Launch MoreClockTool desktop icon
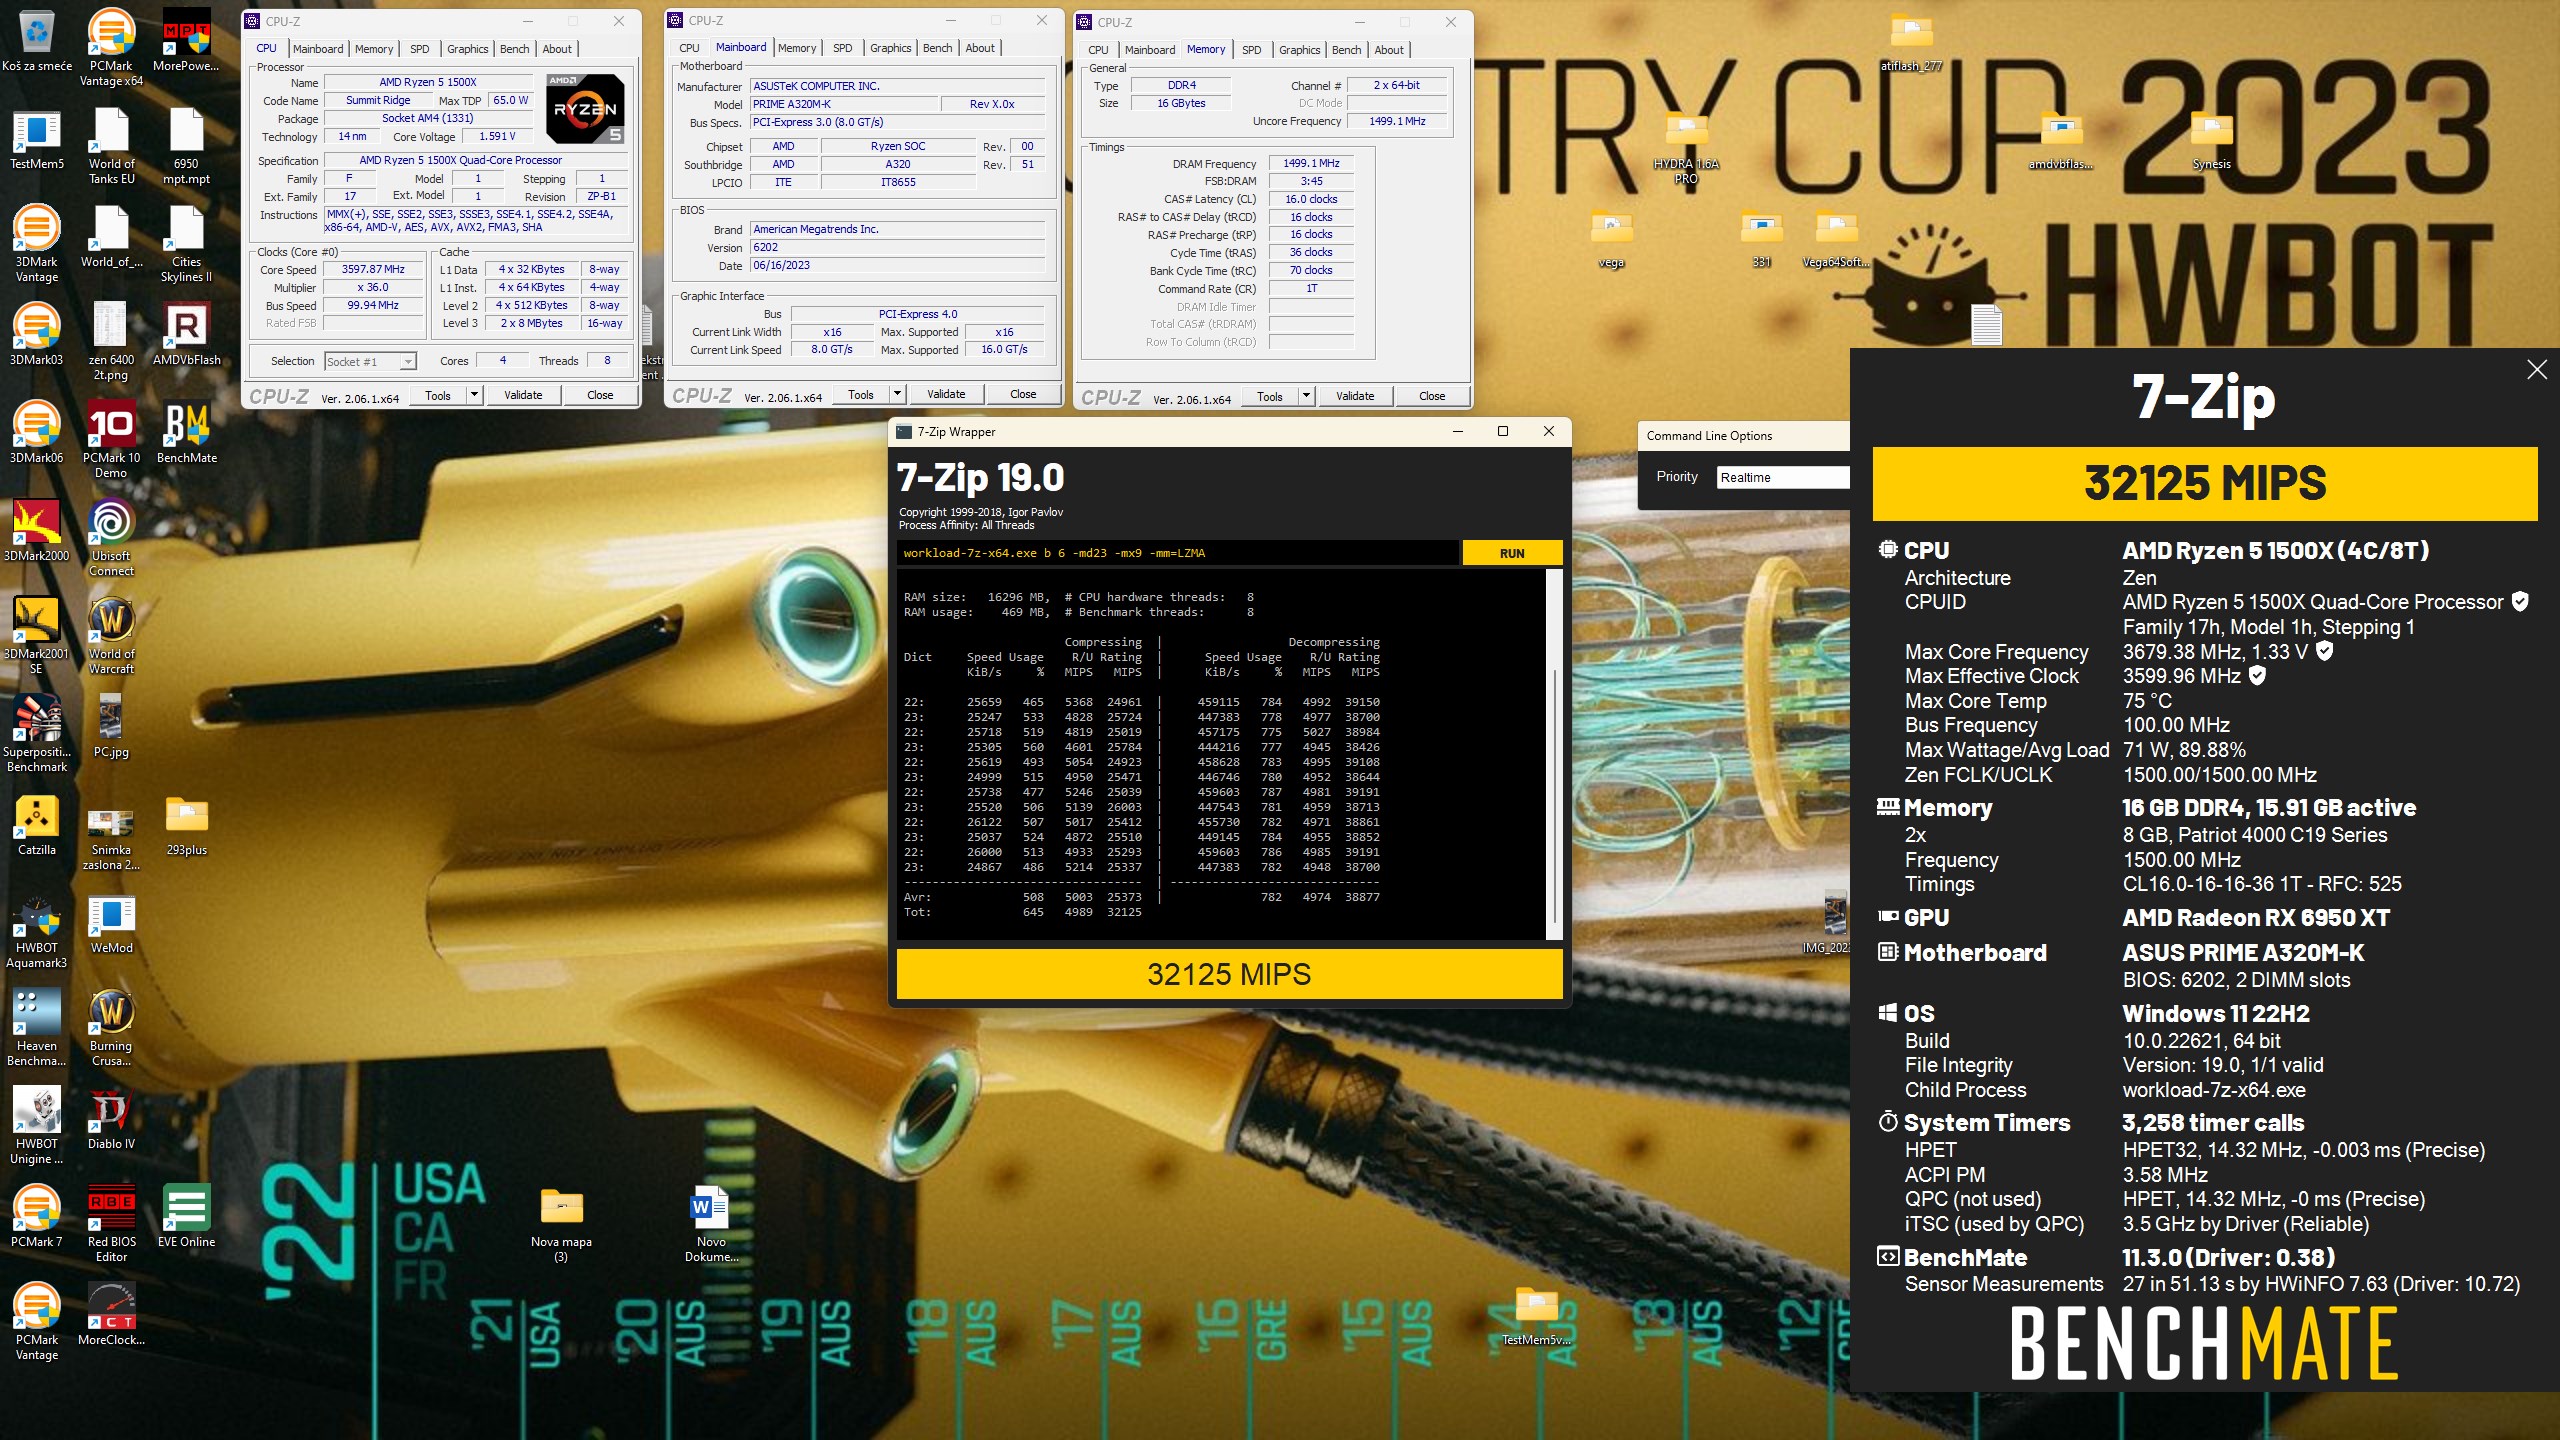Screen dimensions: 2560x1440 click(x=111, y=1314)
